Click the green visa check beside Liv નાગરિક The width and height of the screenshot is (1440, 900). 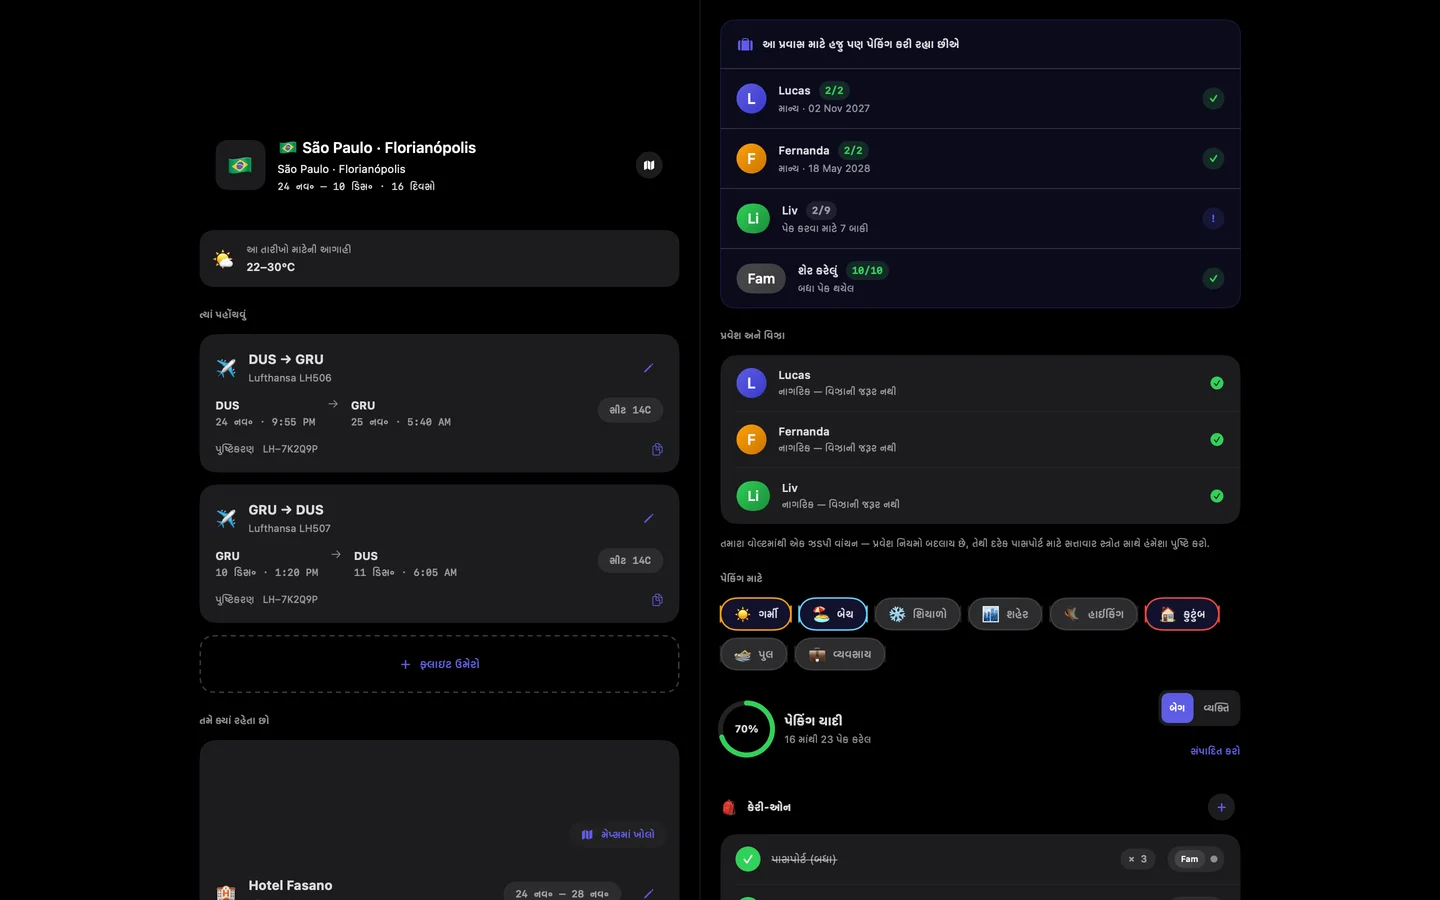tap(1217, 496)
